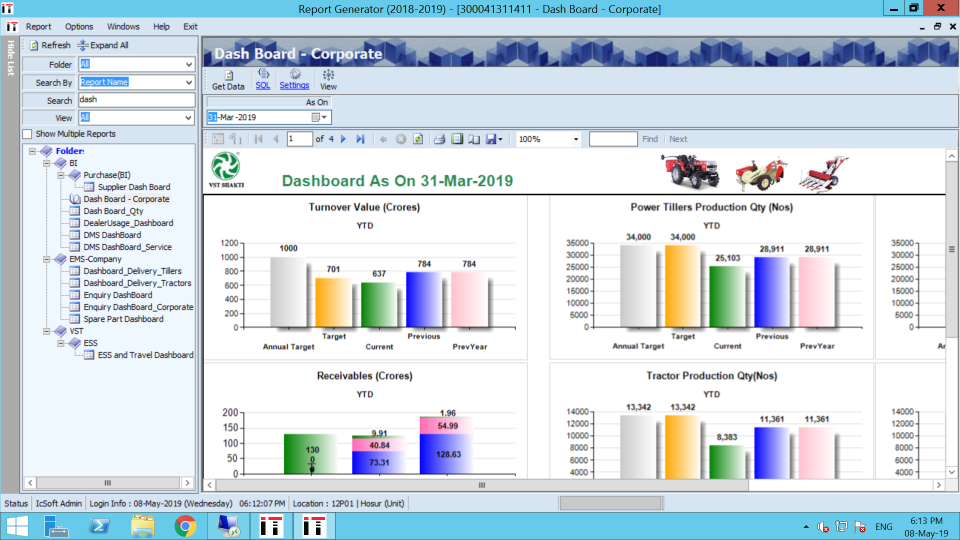Collapse the BI folder node
The height and width of the screenshot is (540, 960).
[46, 163]
